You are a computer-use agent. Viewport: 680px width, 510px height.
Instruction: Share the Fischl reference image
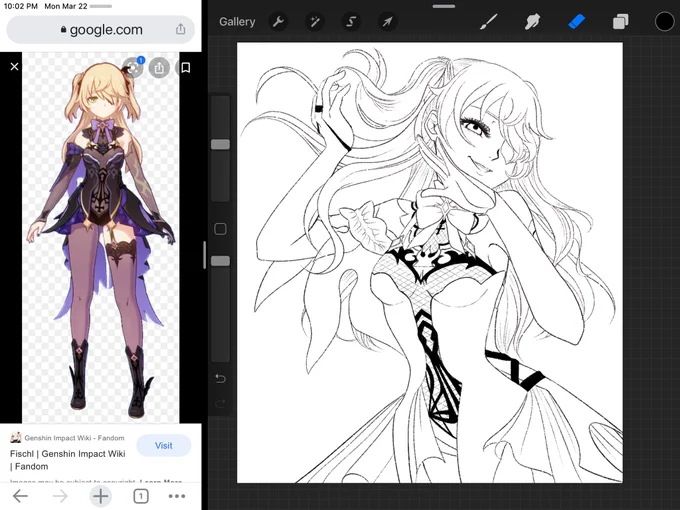point(159,68)
